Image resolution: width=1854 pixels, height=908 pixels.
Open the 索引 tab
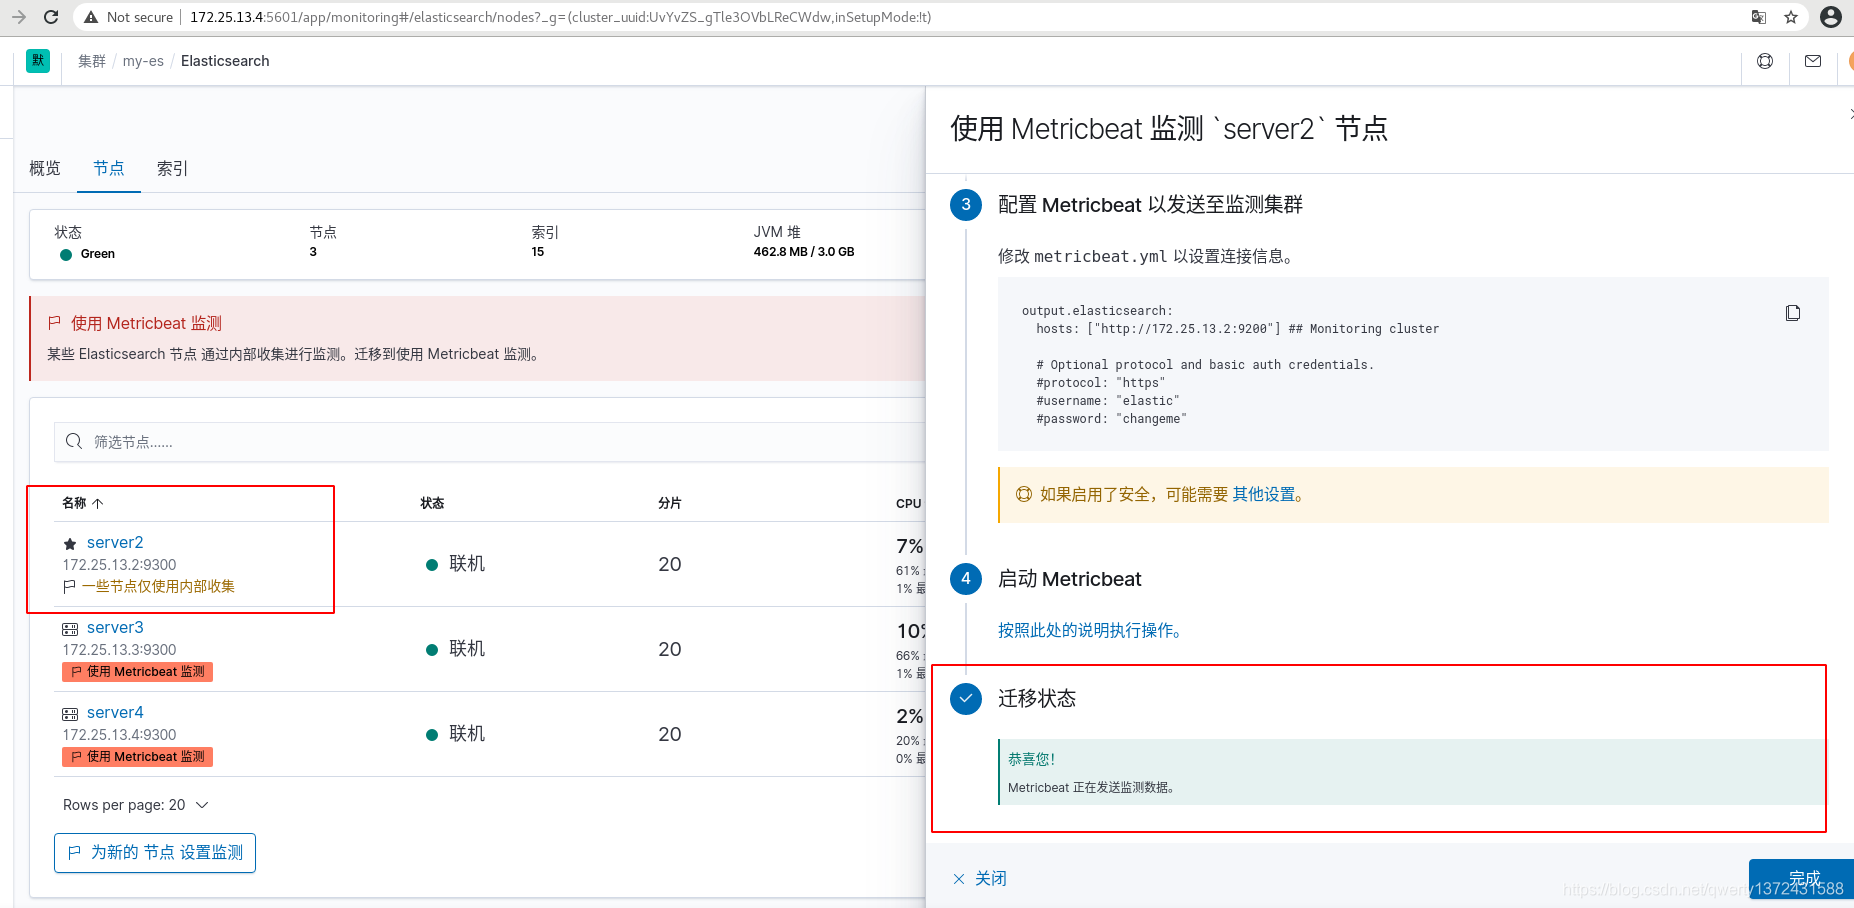pos(173,168)
